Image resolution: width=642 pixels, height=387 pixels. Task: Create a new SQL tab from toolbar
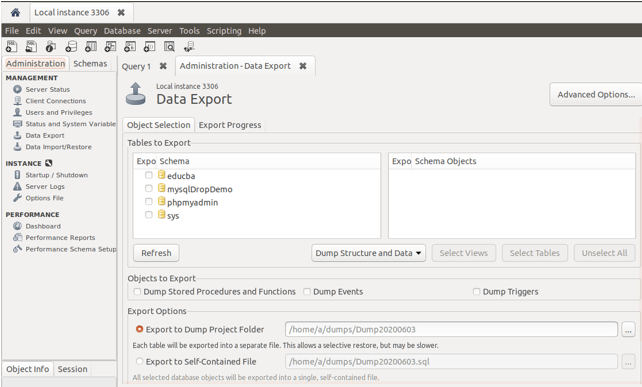tap(11, 46)
